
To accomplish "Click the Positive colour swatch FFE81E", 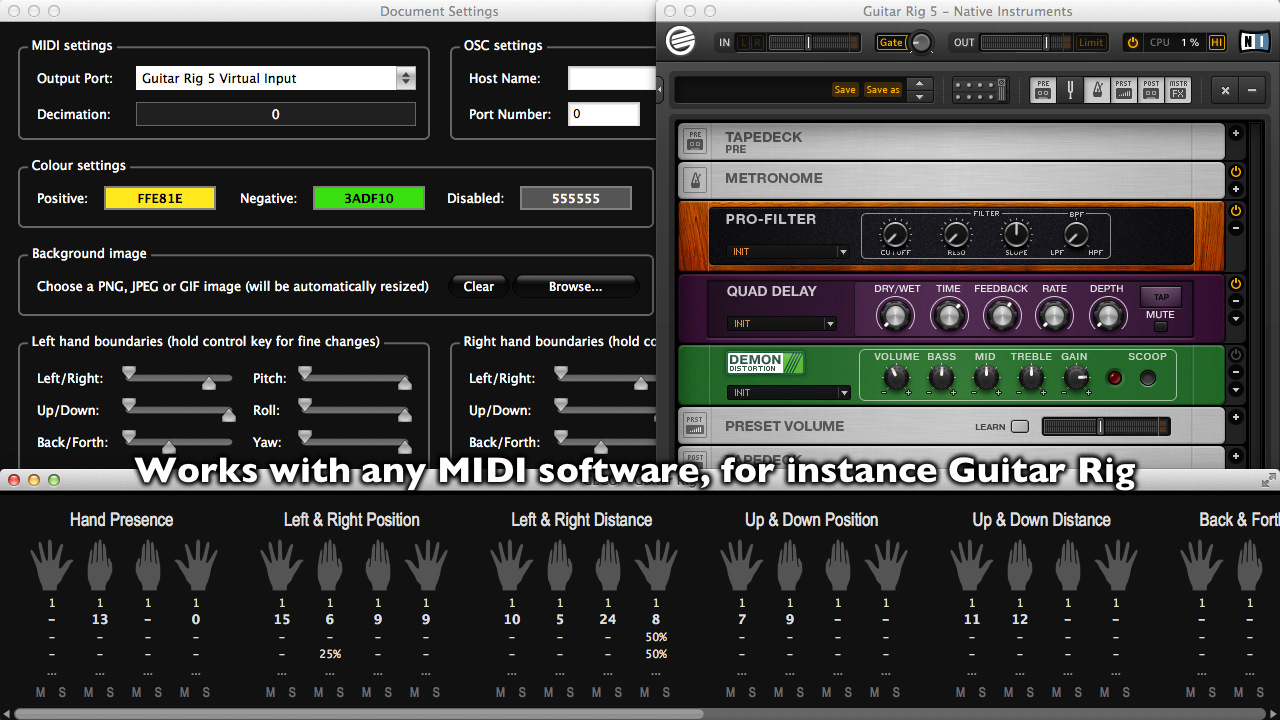I will click(160, 198).
